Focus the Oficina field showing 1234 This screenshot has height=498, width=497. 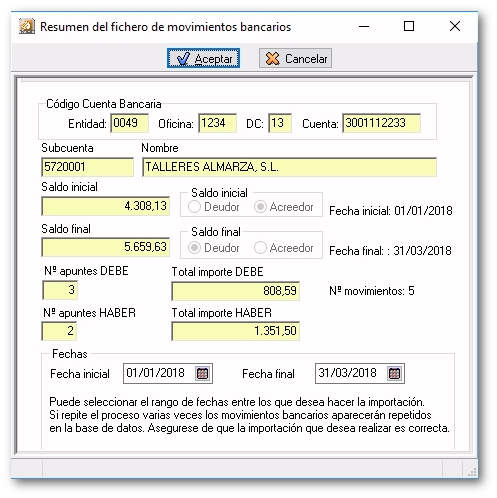point(218,123)
